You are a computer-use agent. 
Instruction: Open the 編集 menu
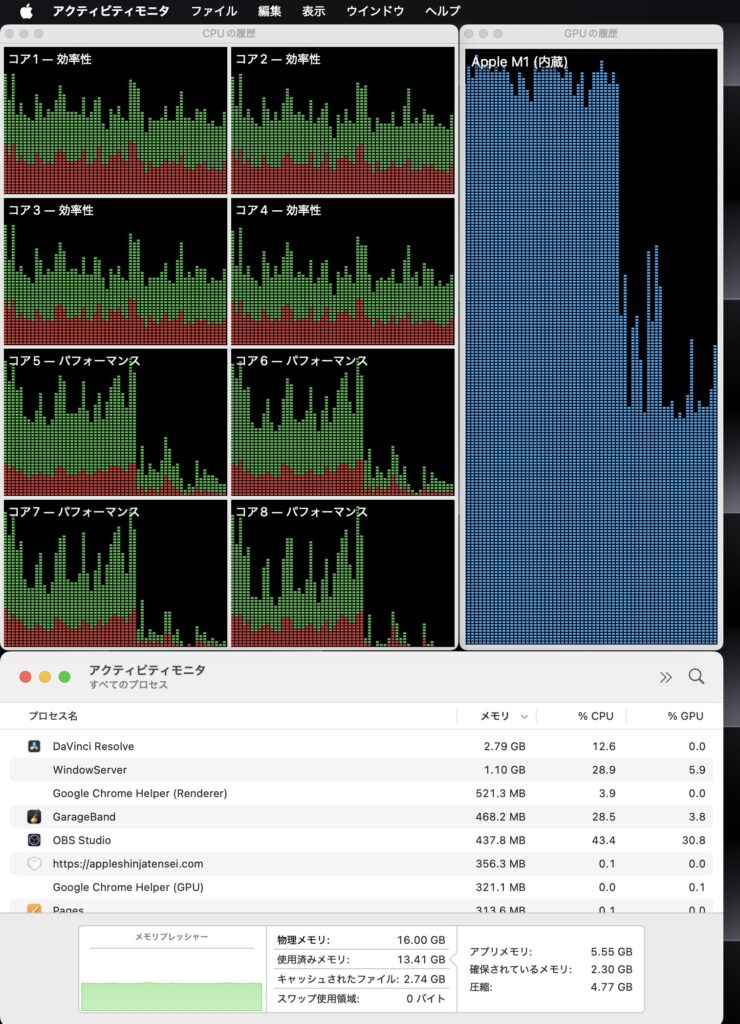pyautogui.click(x=269, y=10)
